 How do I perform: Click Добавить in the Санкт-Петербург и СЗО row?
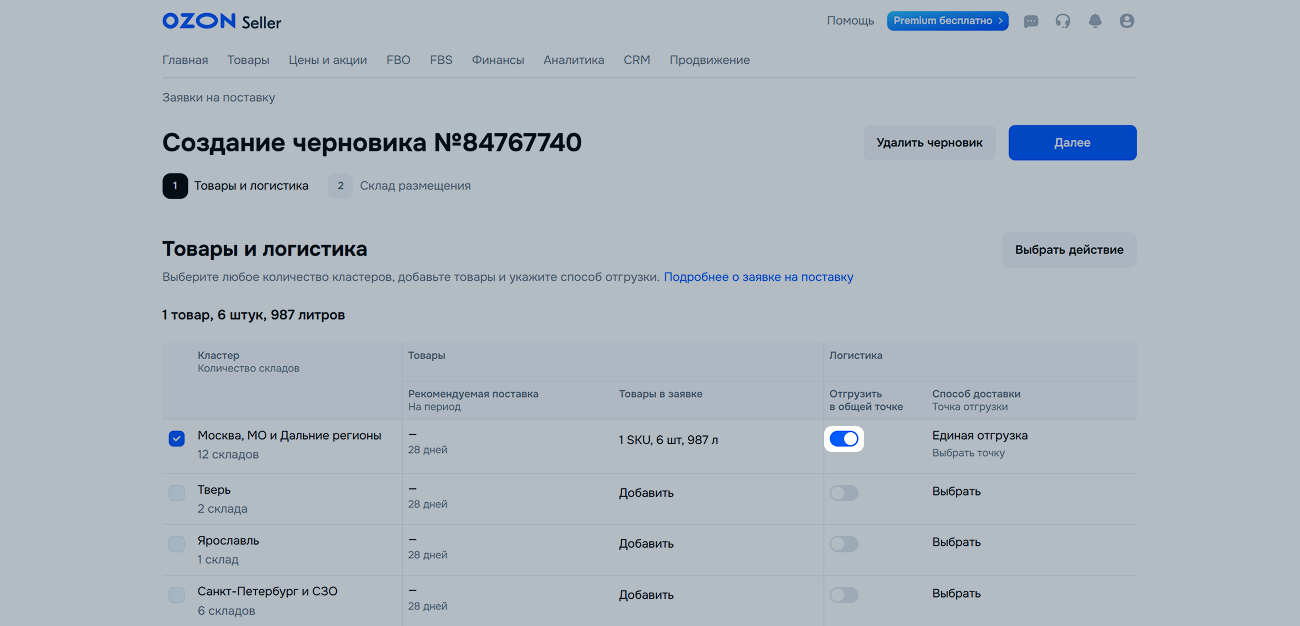point(646,595)
